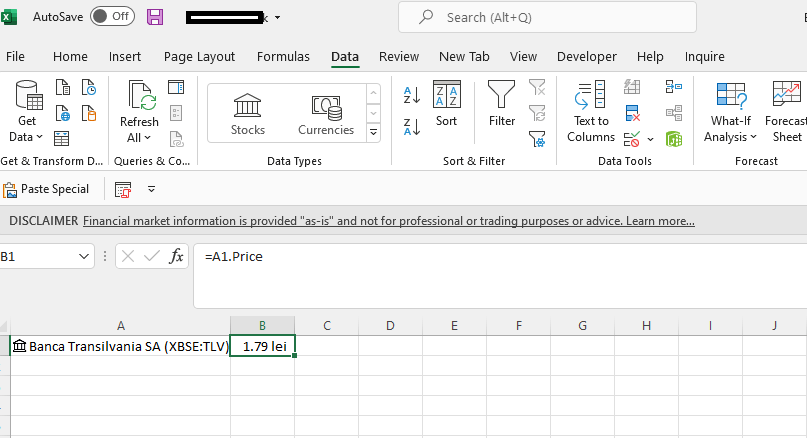Open Existing Connections icon

coord(89,113)
